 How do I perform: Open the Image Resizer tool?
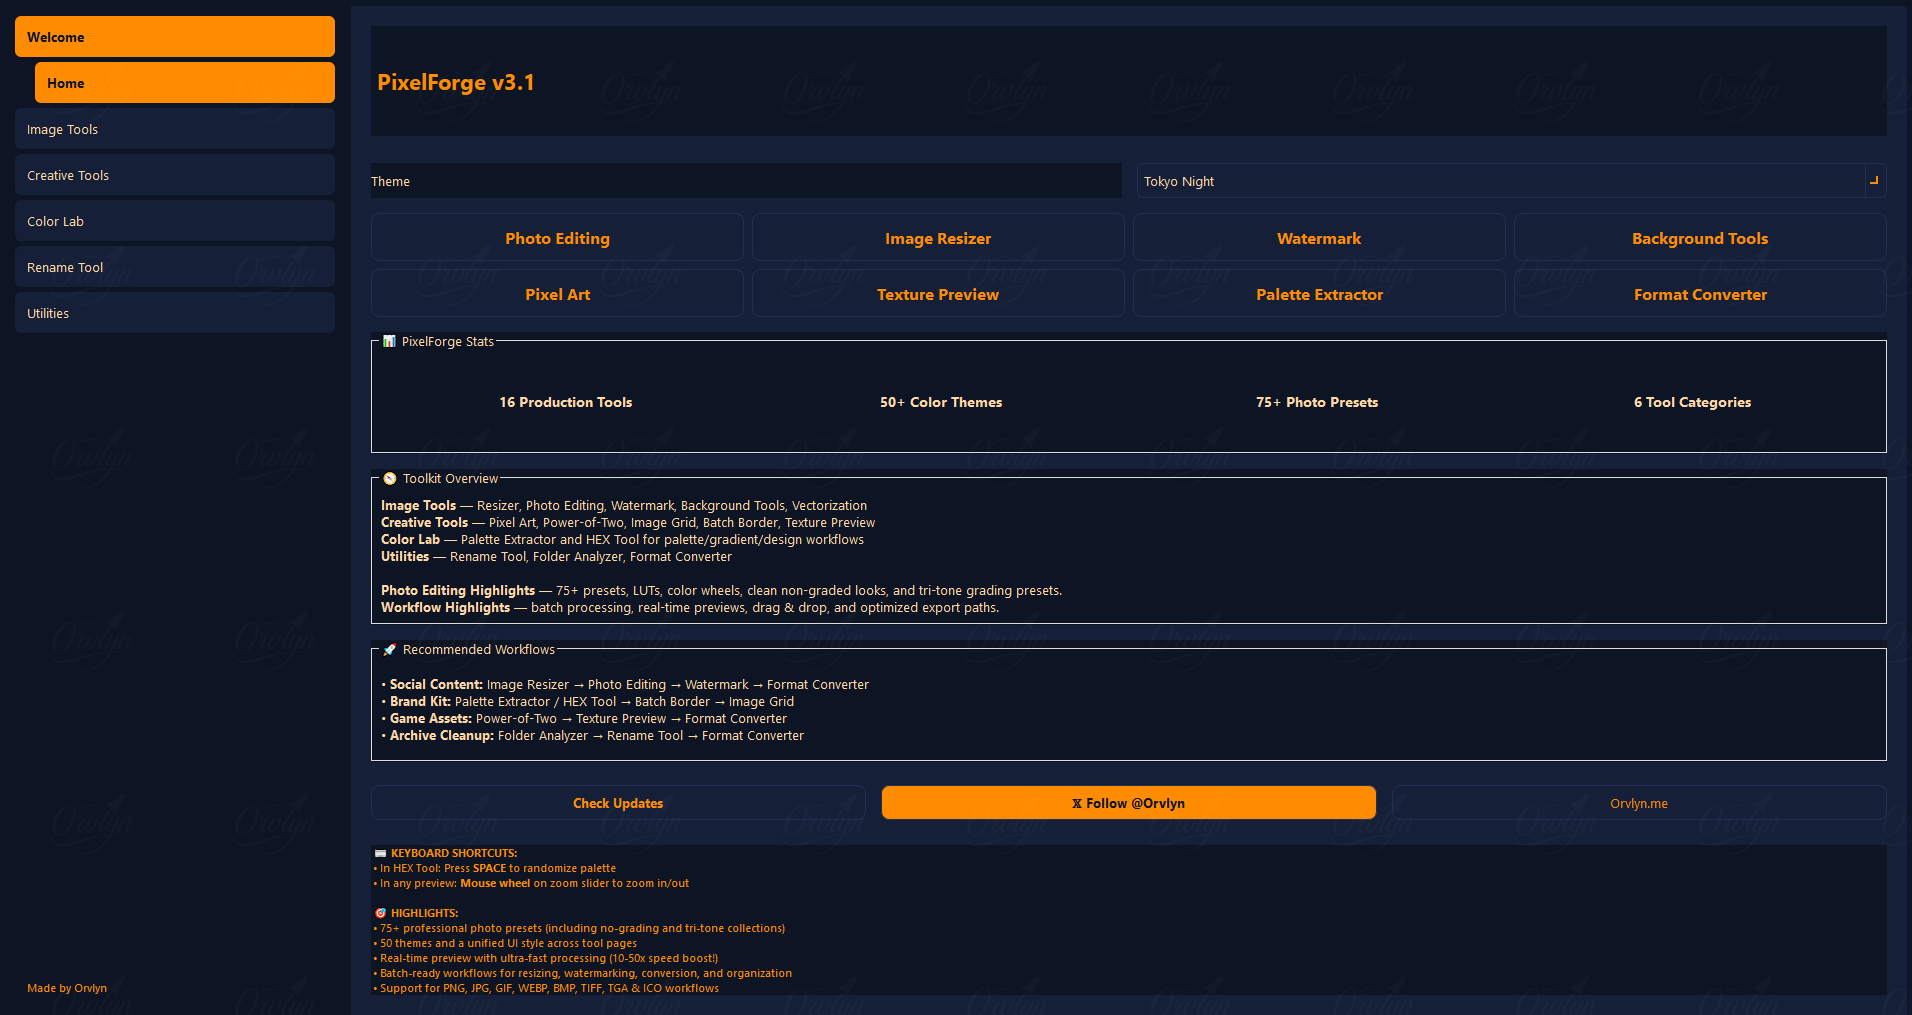[x=938, y=238]
